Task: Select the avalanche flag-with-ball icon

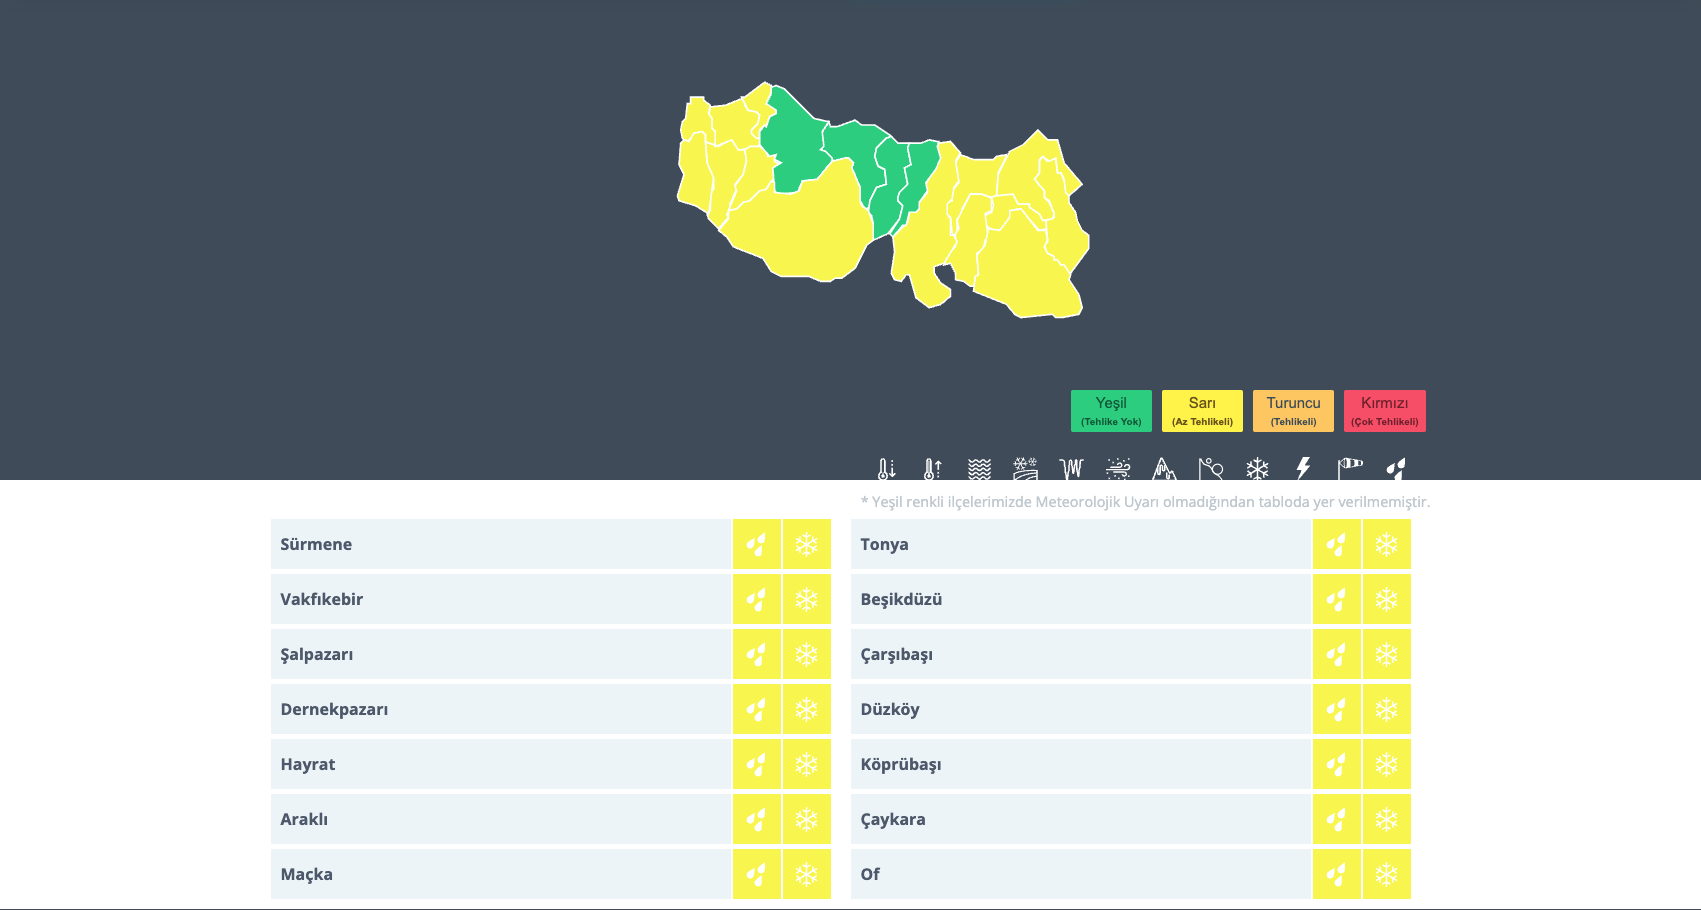Action: point(1211,469)
